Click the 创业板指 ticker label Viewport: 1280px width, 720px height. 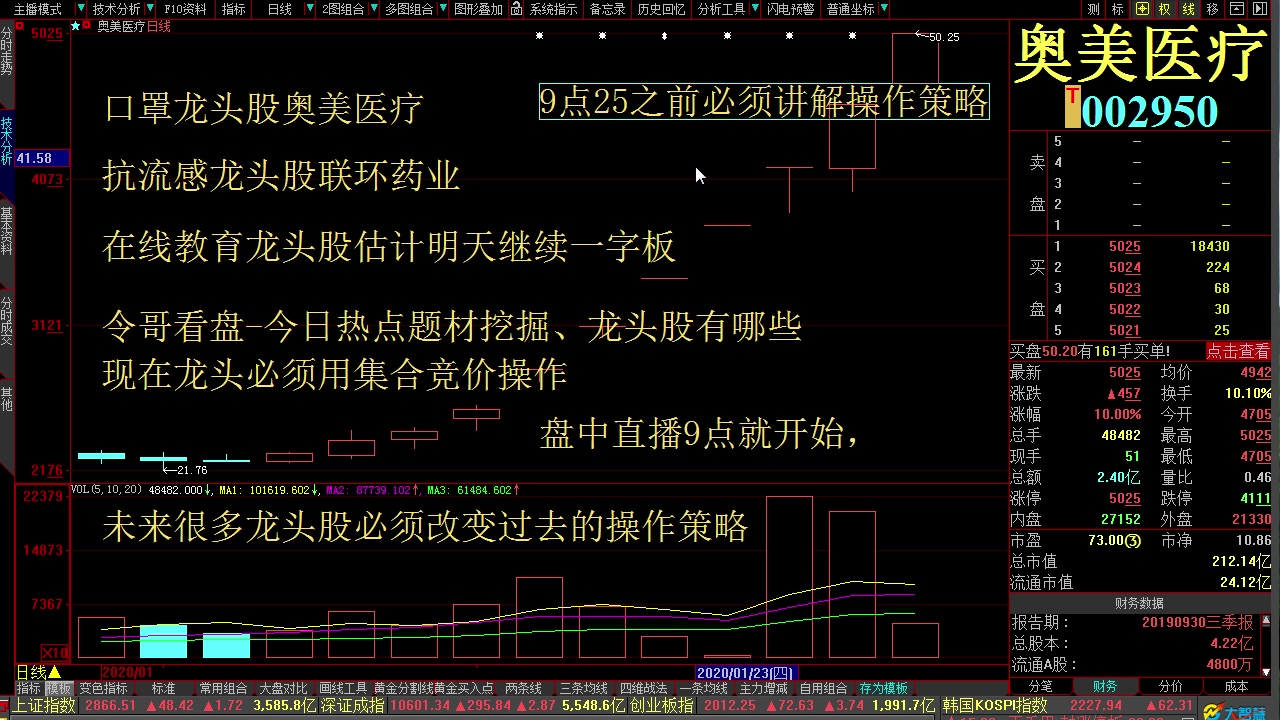coord(660,706)
